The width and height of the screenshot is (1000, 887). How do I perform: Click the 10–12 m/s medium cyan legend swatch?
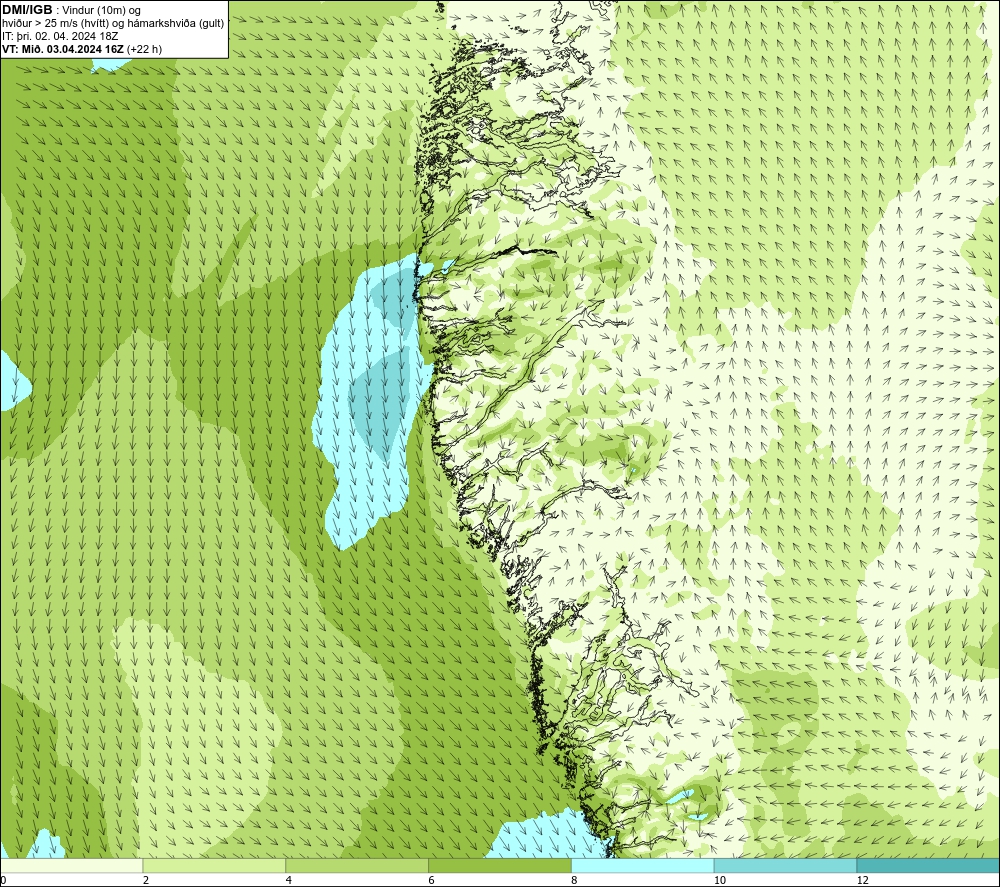[x=786, y=865]
